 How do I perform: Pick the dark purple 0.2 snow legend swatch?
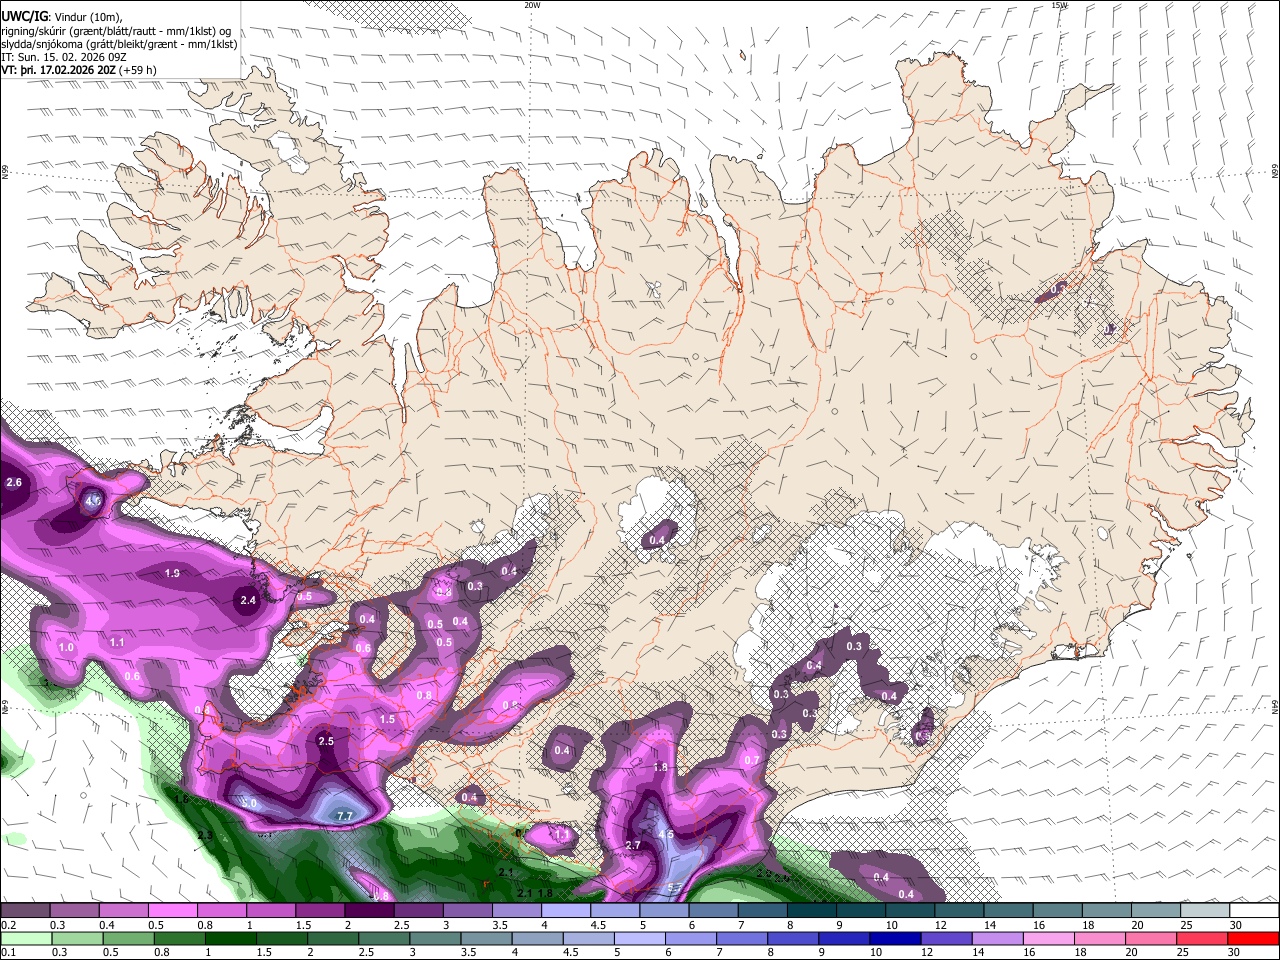25,911
